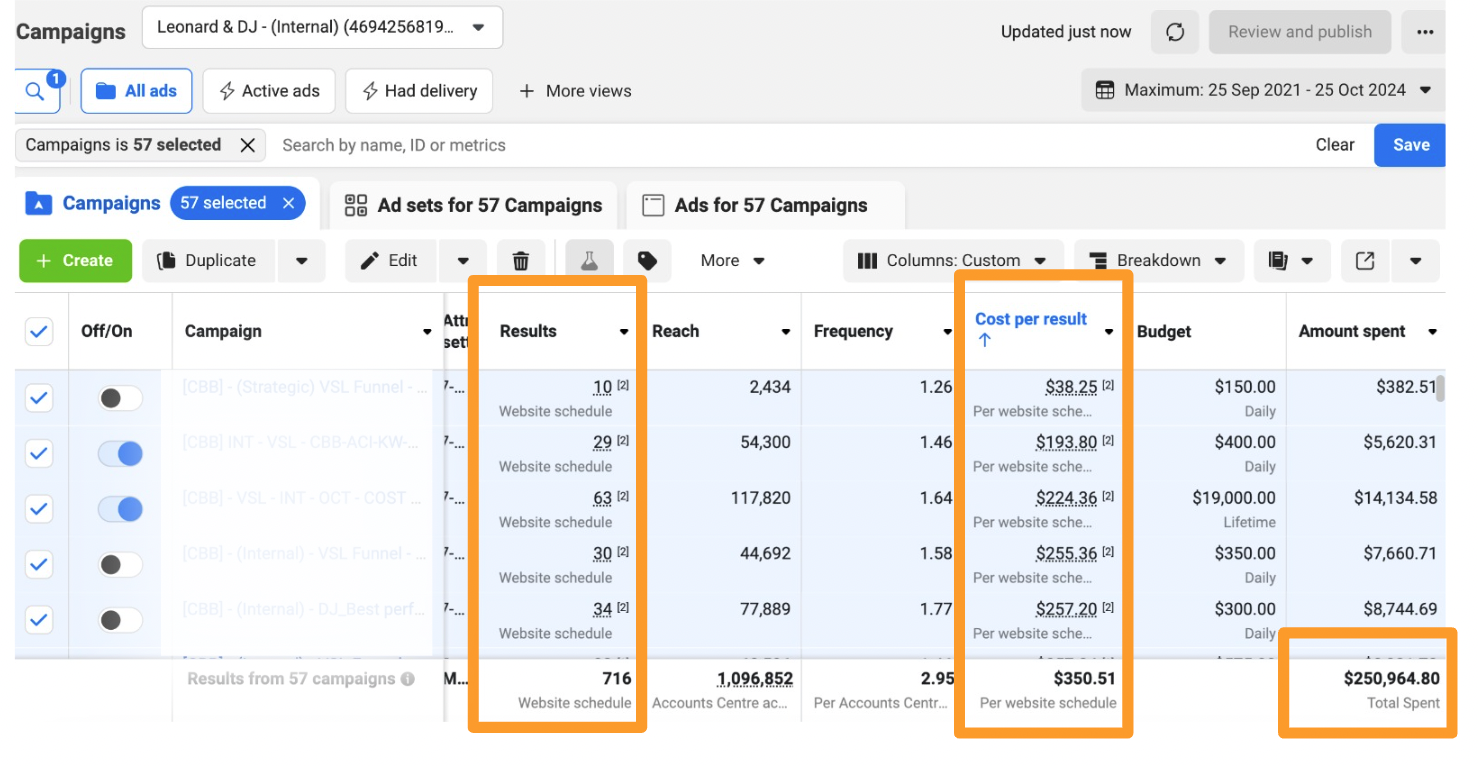Image resolution: width=1478 pixels, height=766 pixels.
Task: Click the table vertical scrollbar
Action: (1441, 389)
